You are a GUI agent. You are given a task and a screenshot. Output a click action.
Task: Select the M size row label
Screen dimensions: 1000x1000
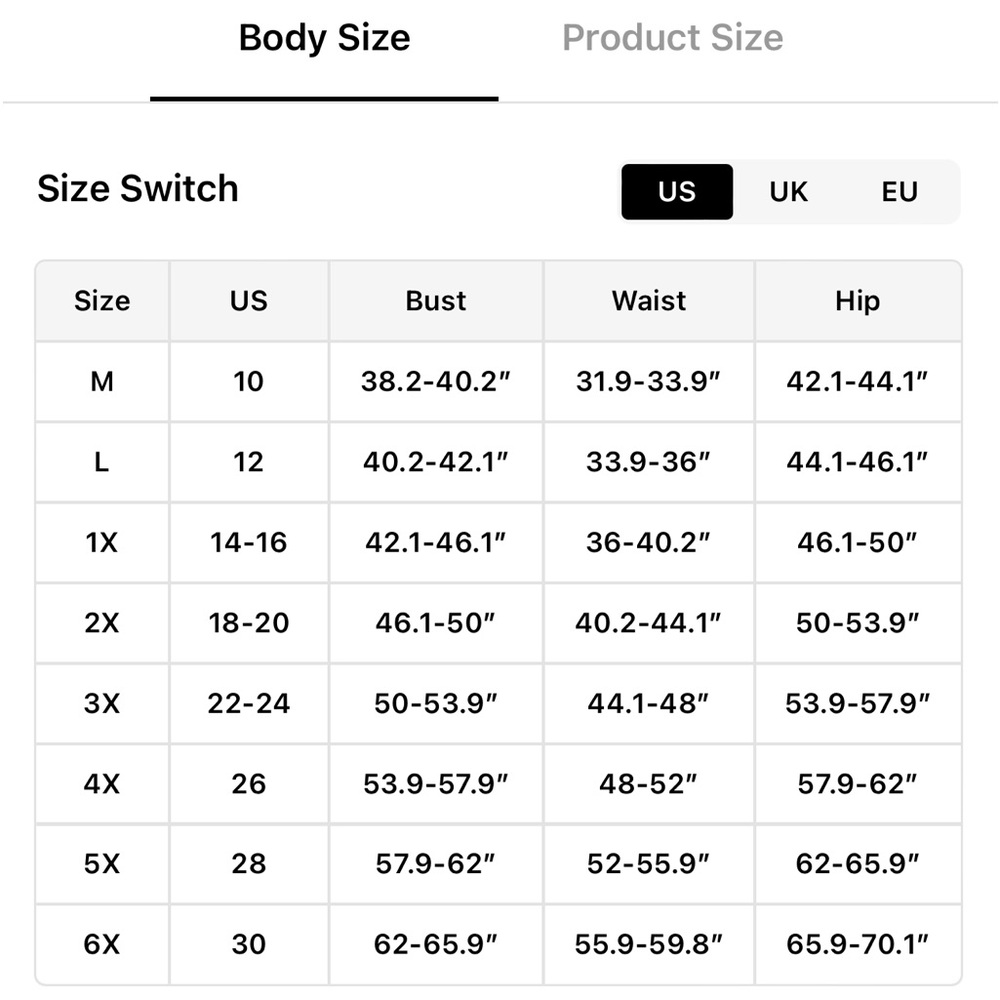click(102, 381)
